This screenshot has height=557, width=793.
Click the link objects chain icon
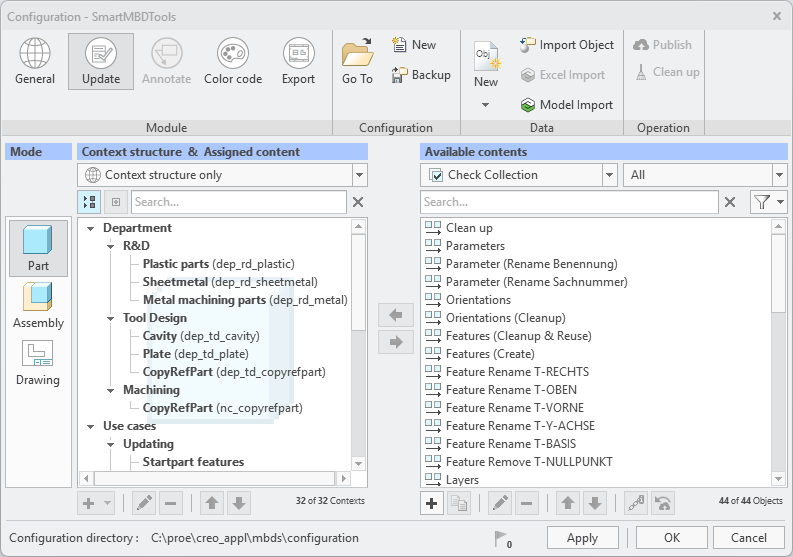pyautogui.click(x=636, y=503)
